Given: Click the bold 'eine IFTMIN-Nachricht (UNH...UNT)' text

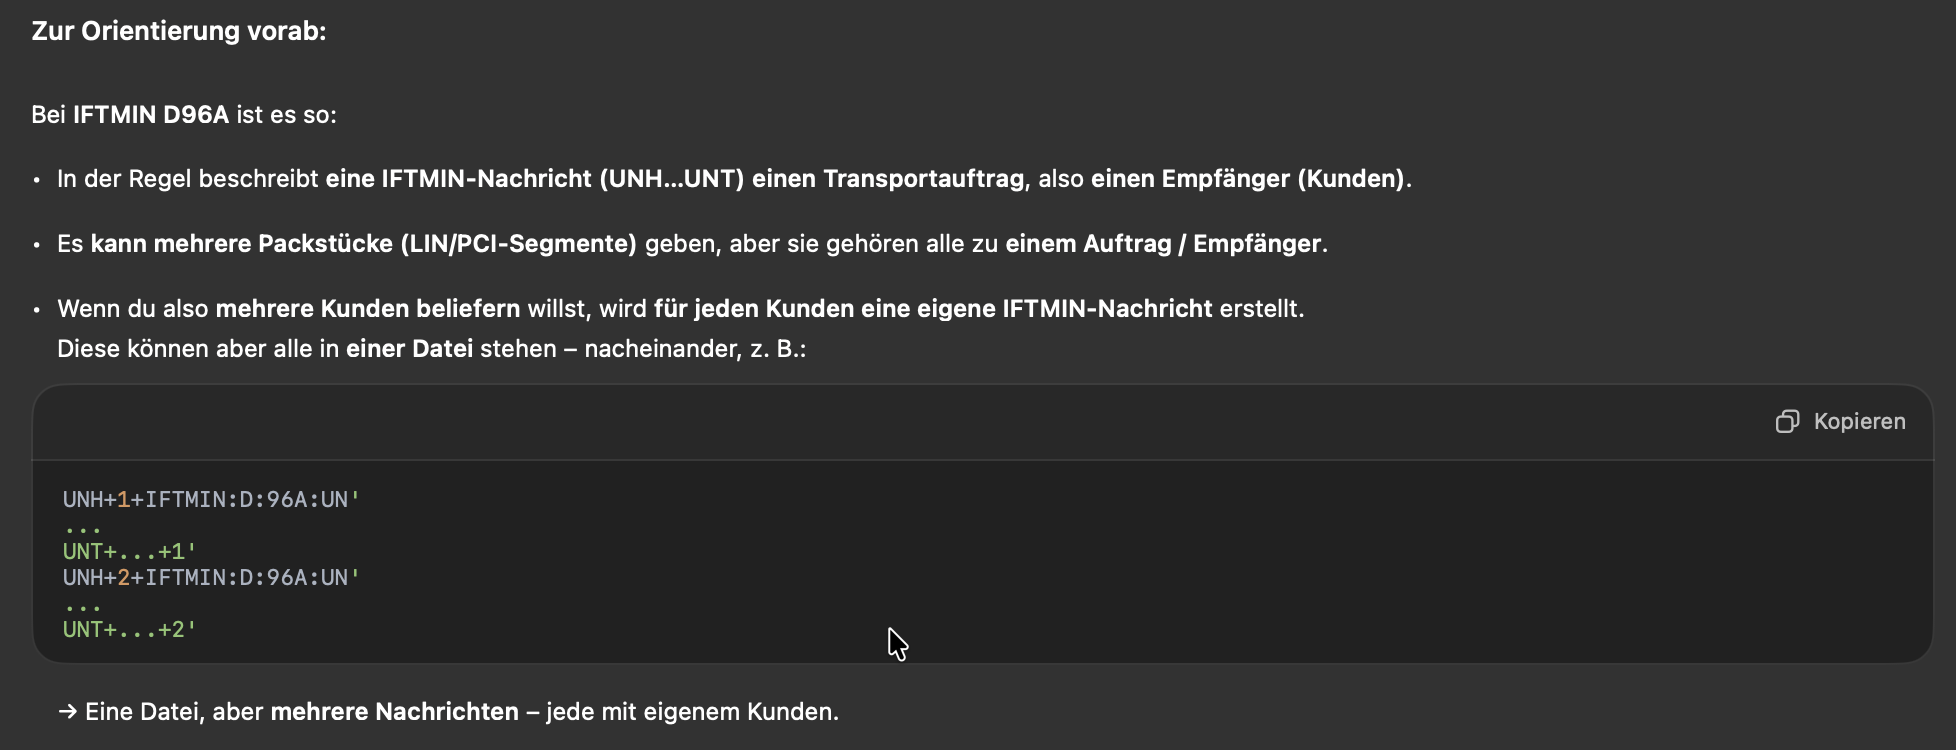Looking at the screenshot, I should 534,179.
